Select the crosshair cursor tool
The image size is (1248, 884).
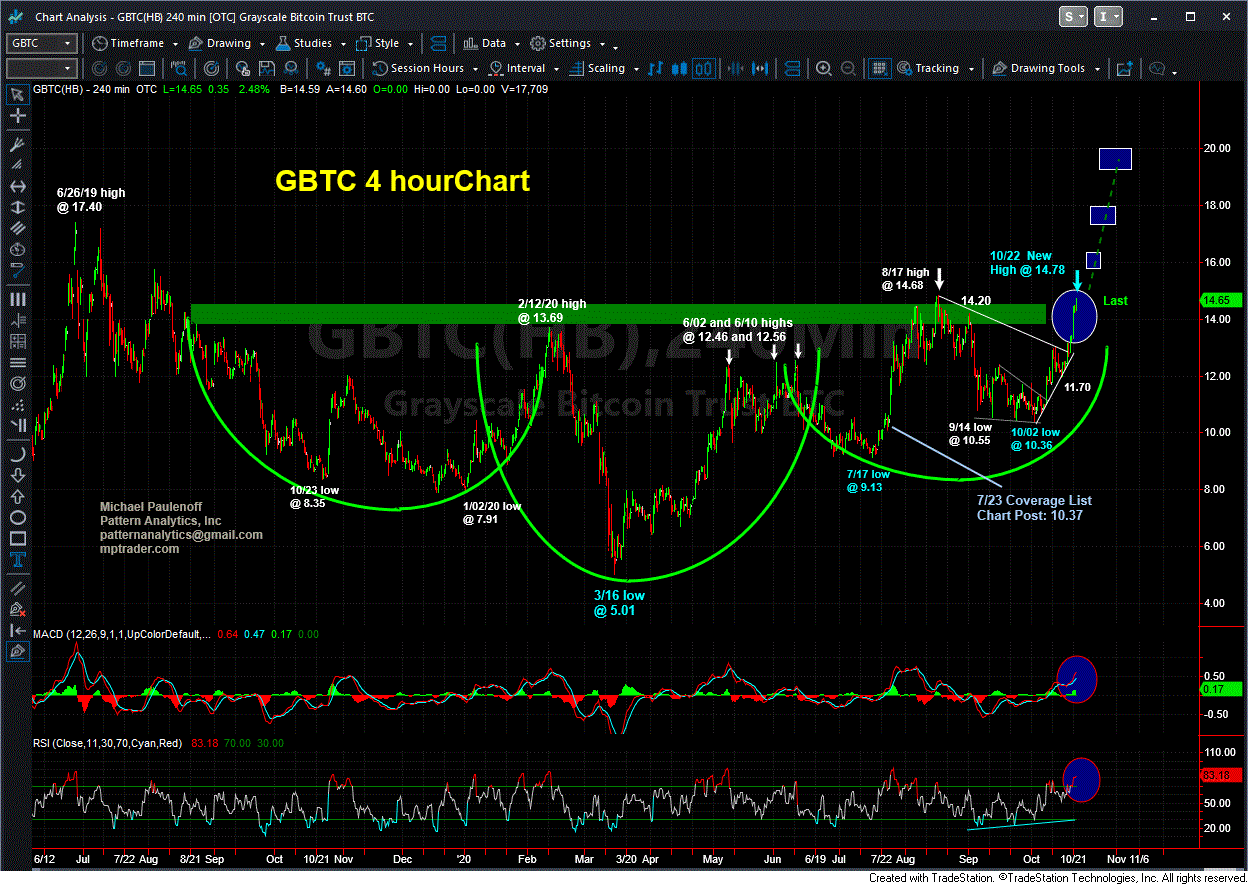(17, 116)
